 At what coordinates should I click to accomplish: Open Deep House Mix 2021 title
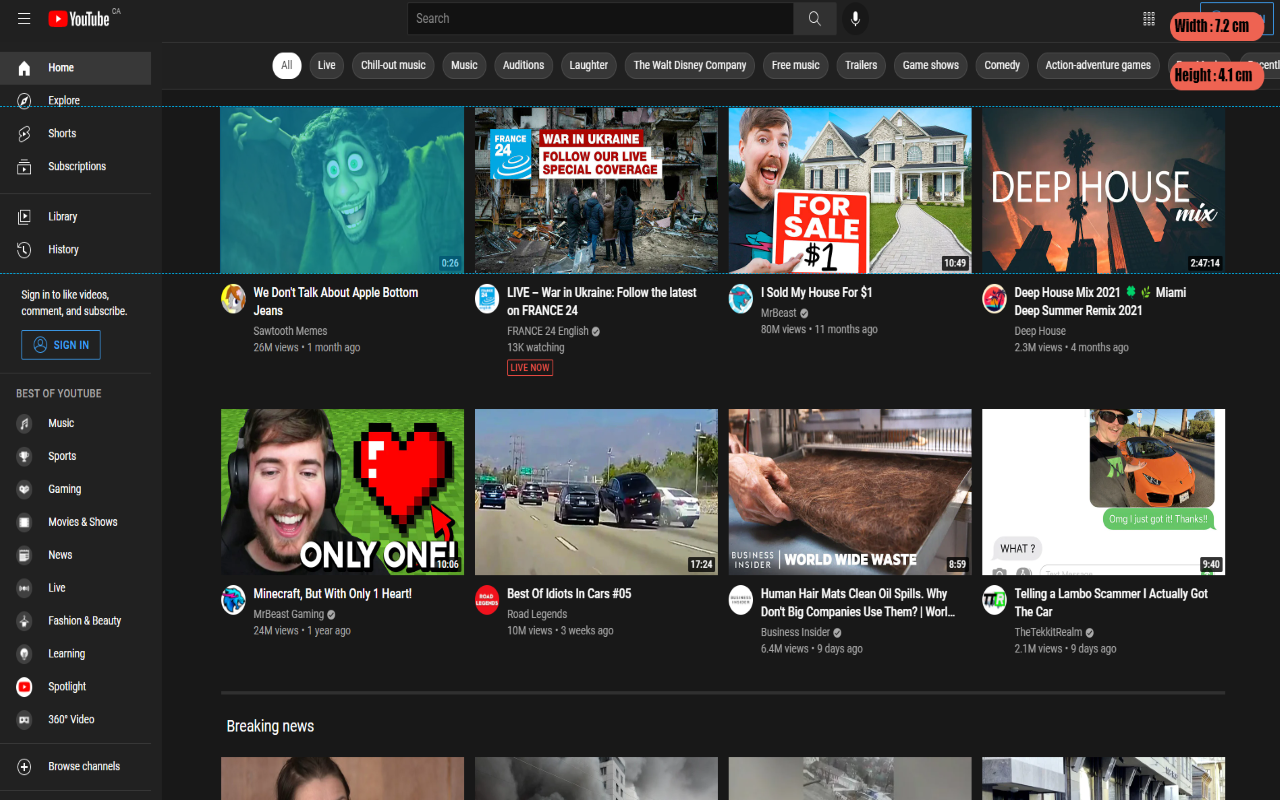(x=1100, y=302)
